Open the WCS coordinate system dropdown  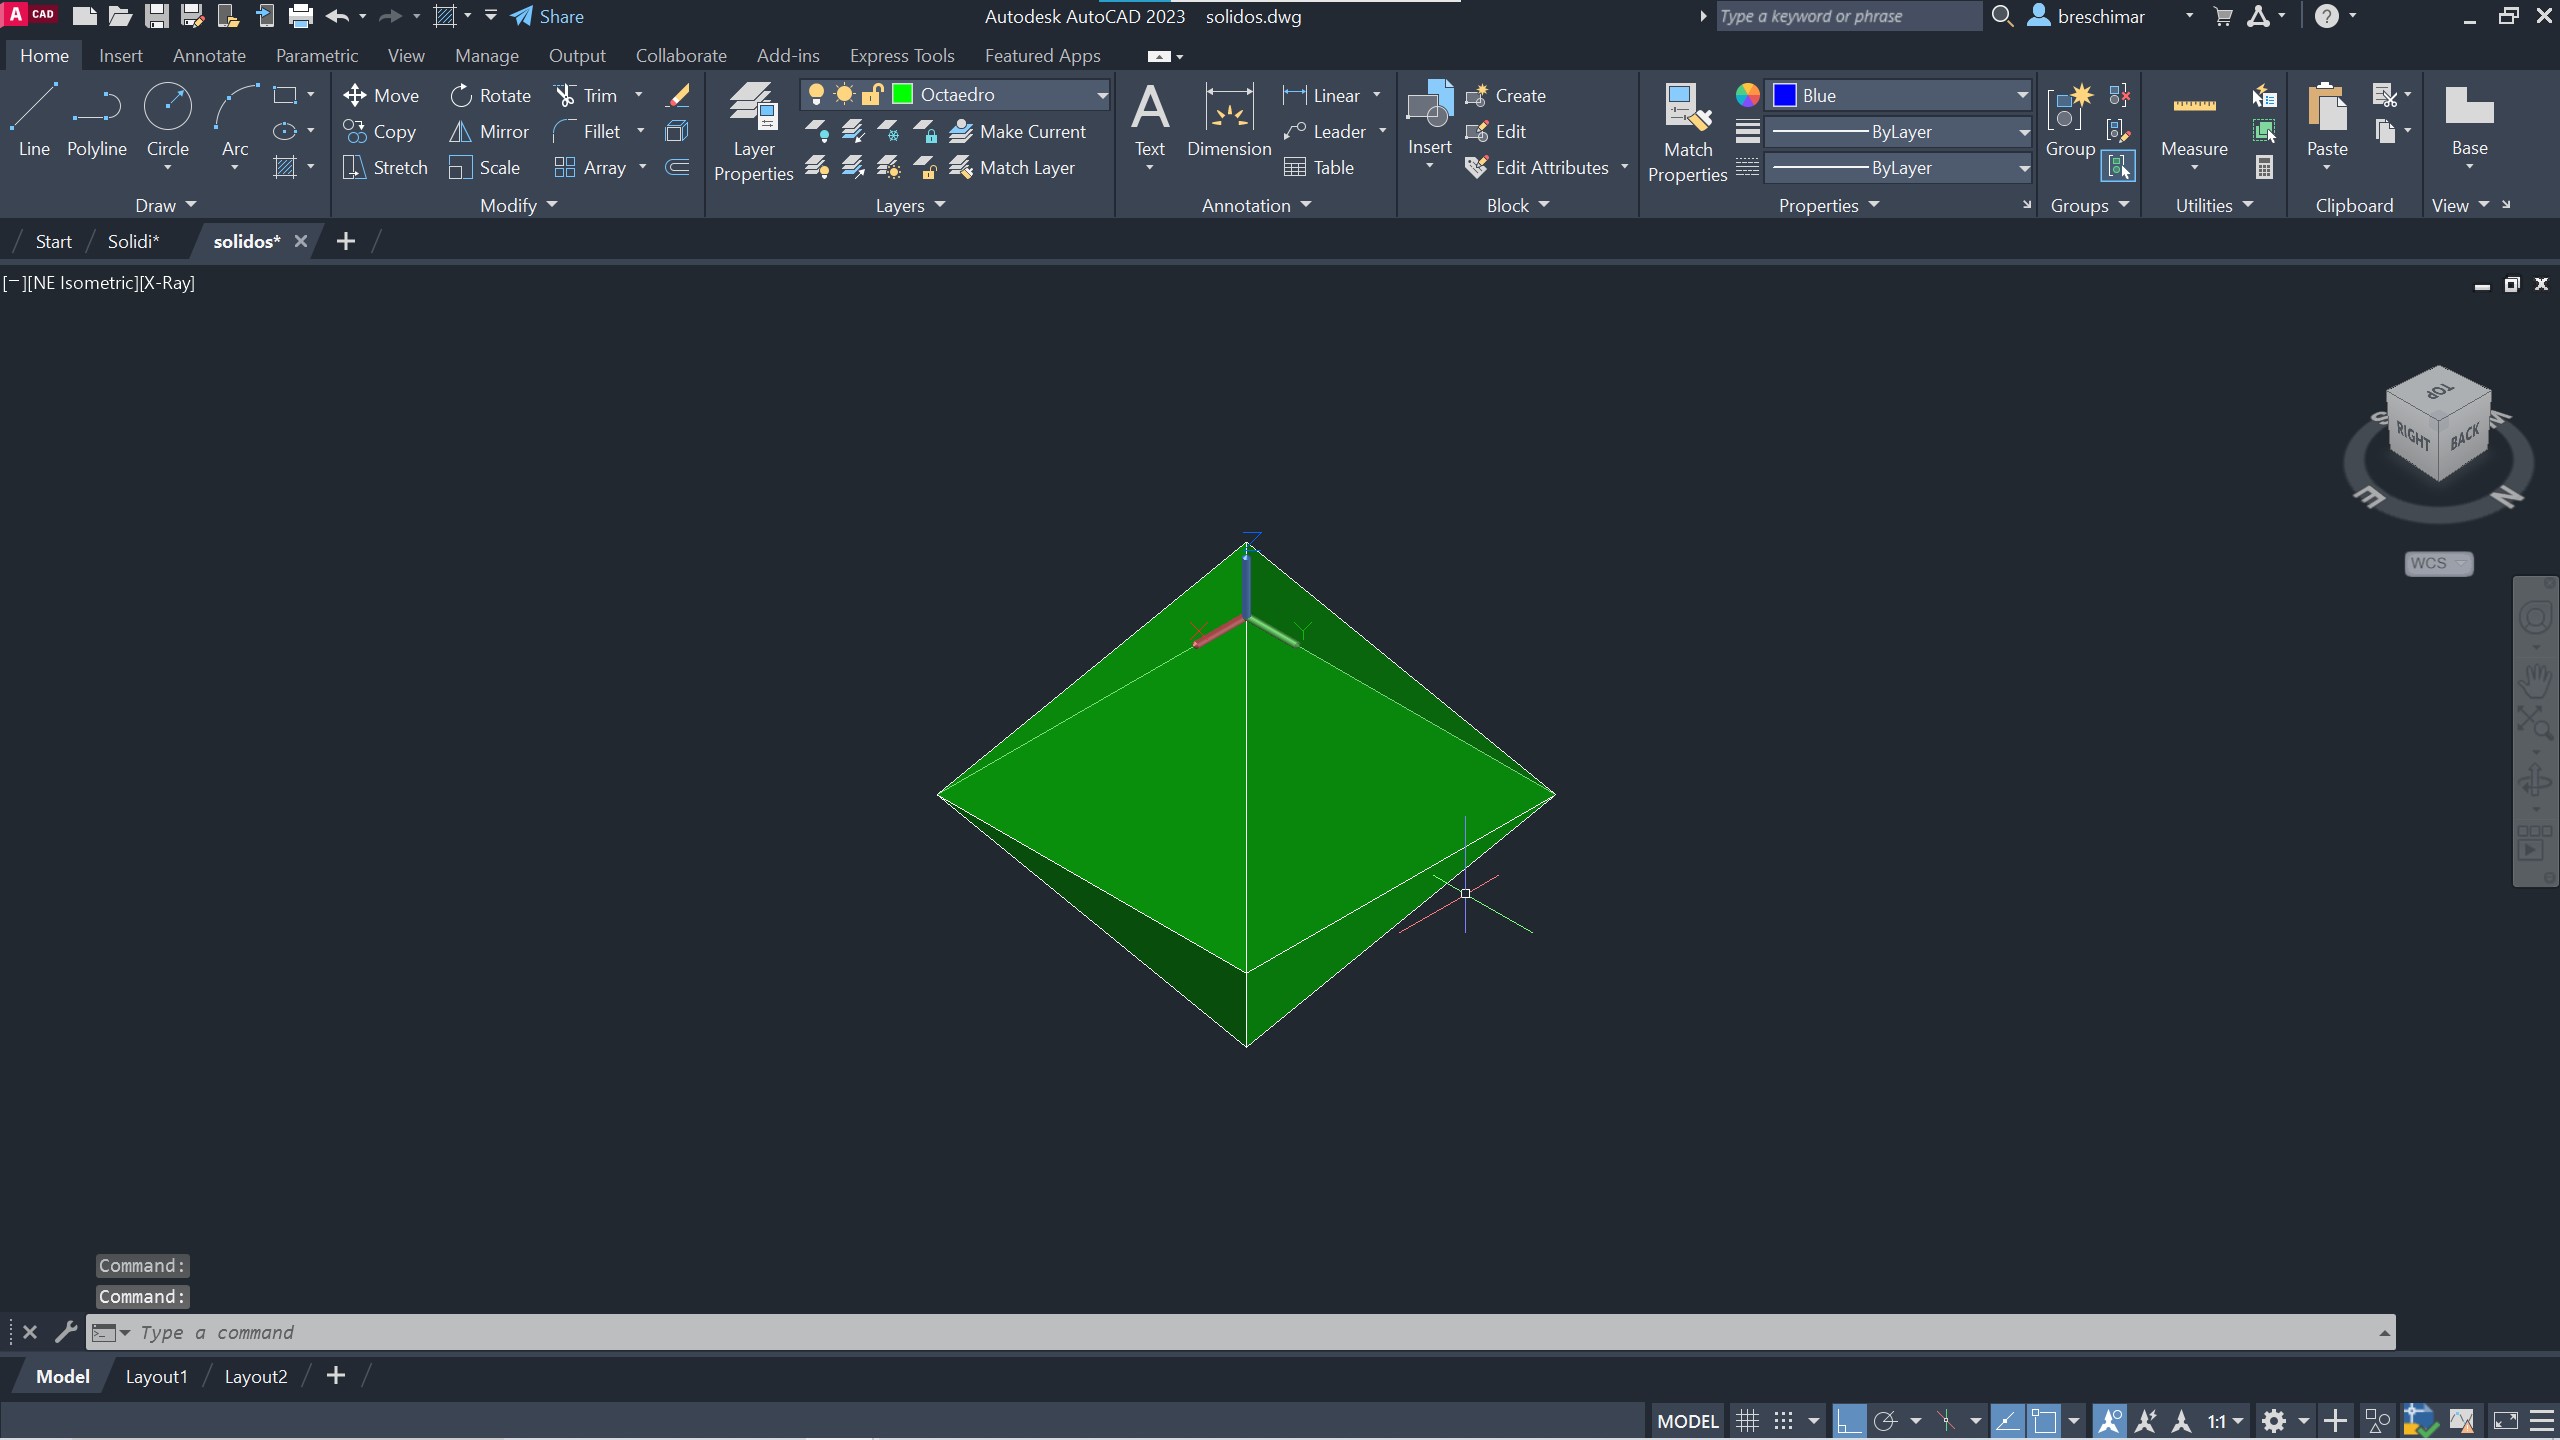(x=2438, y=563)
